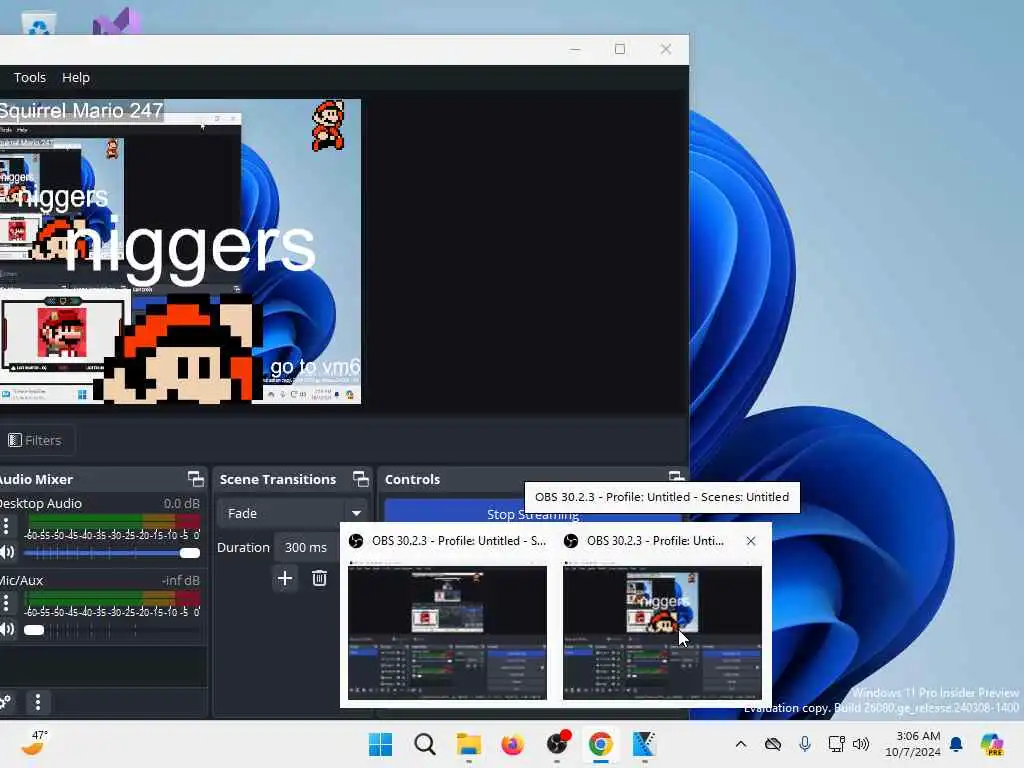Click the Duration 300 ms field
The width and height of the screenshot is (1024, 768).
pyautogui.click(x=306, y=547)
